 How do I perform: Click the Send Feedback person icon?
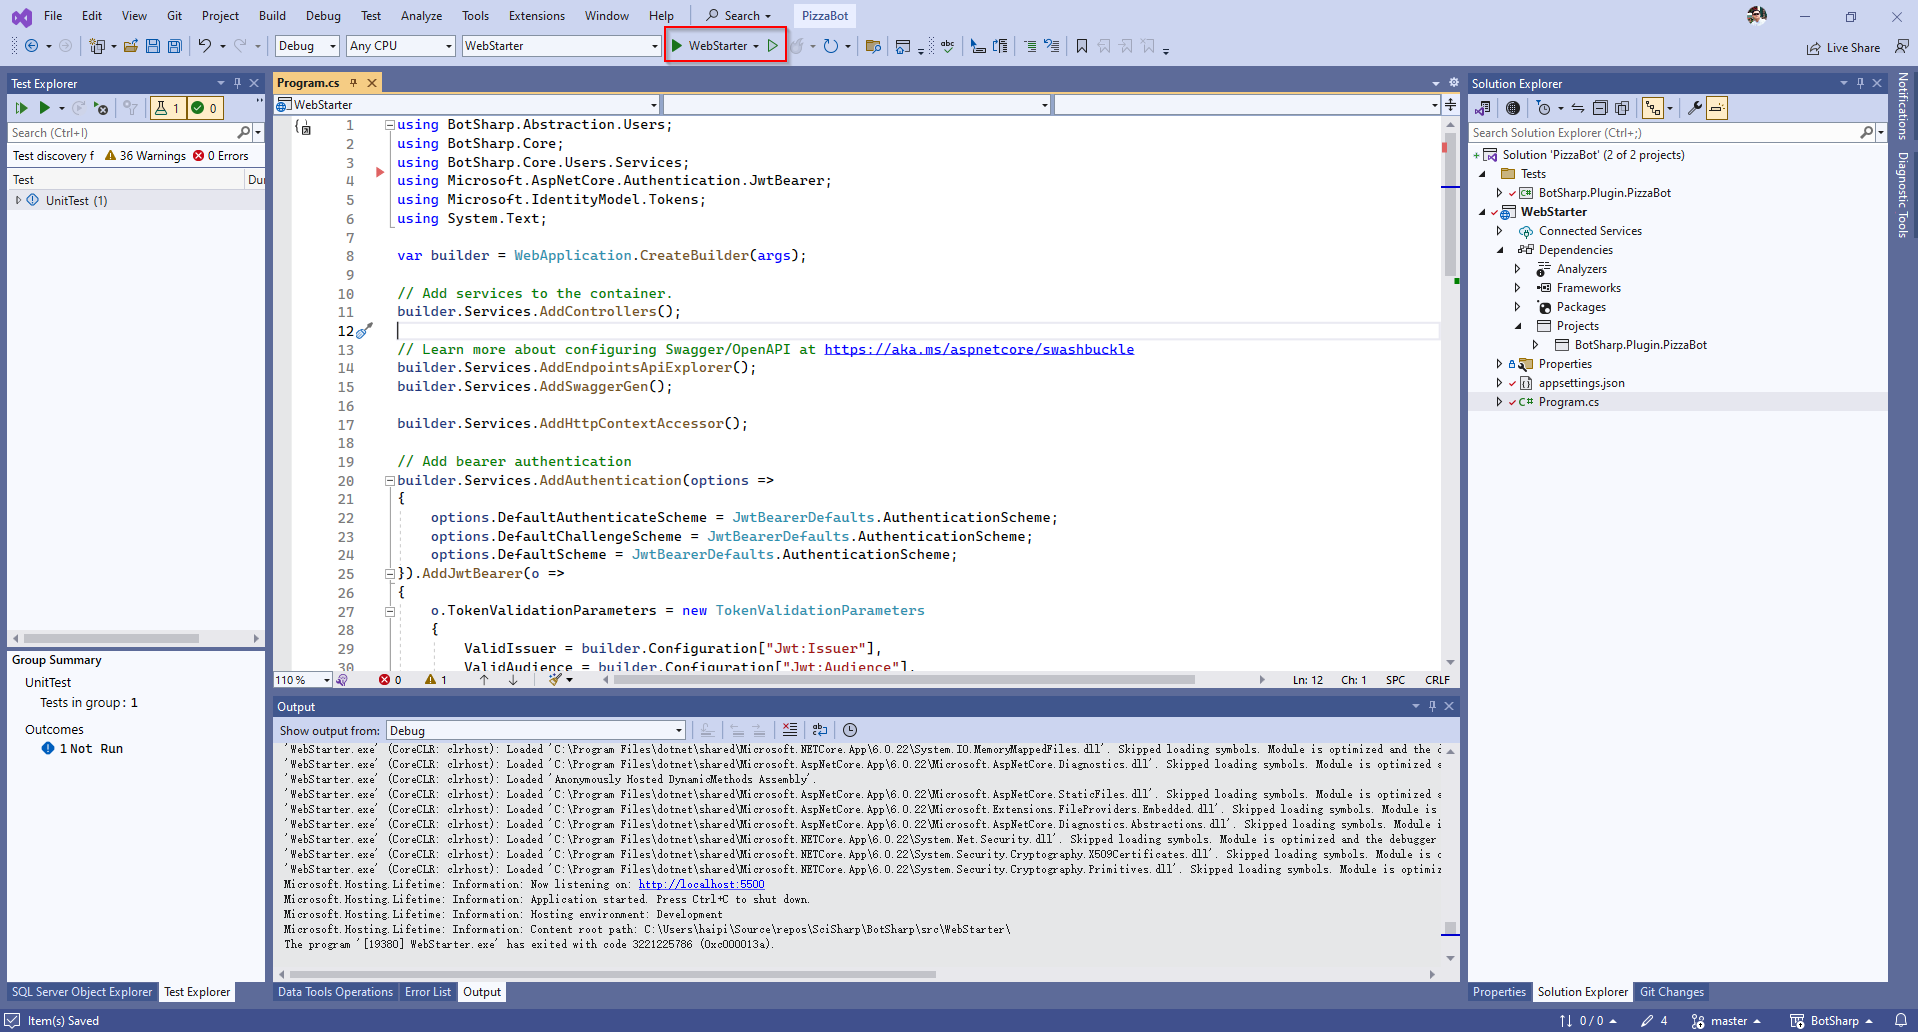pyautogui.click(x=1902, y=46)
